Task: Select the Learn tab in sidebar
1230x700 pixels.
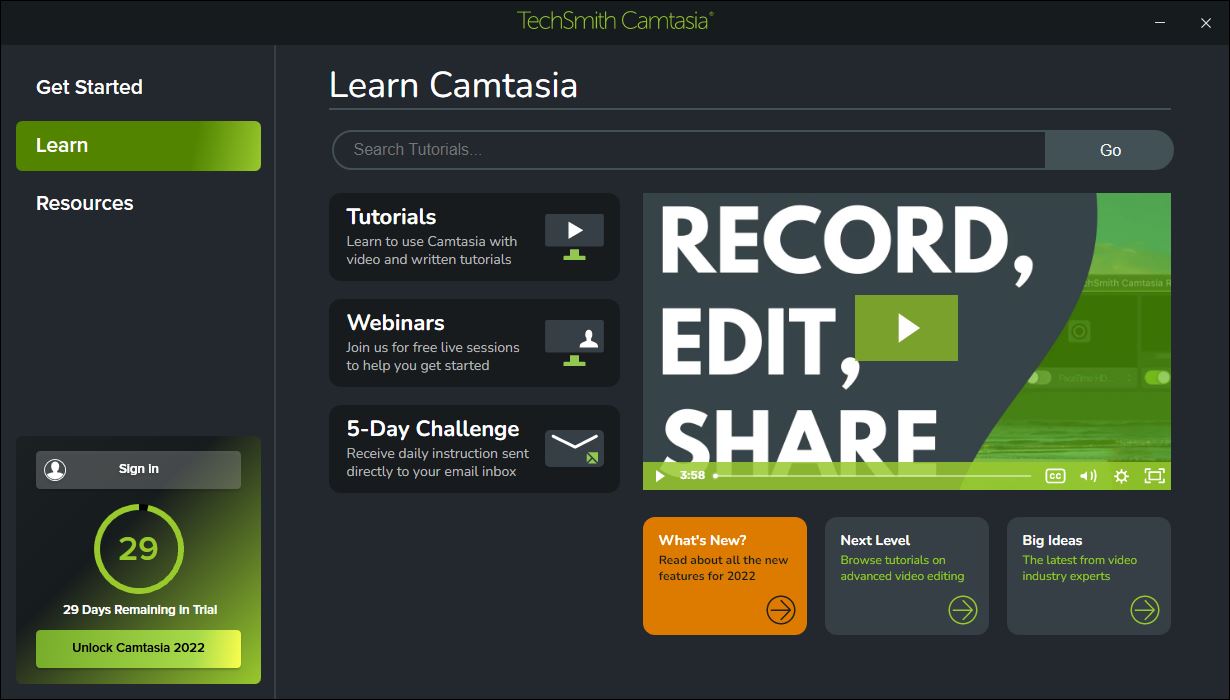Action: coord(138,146)
